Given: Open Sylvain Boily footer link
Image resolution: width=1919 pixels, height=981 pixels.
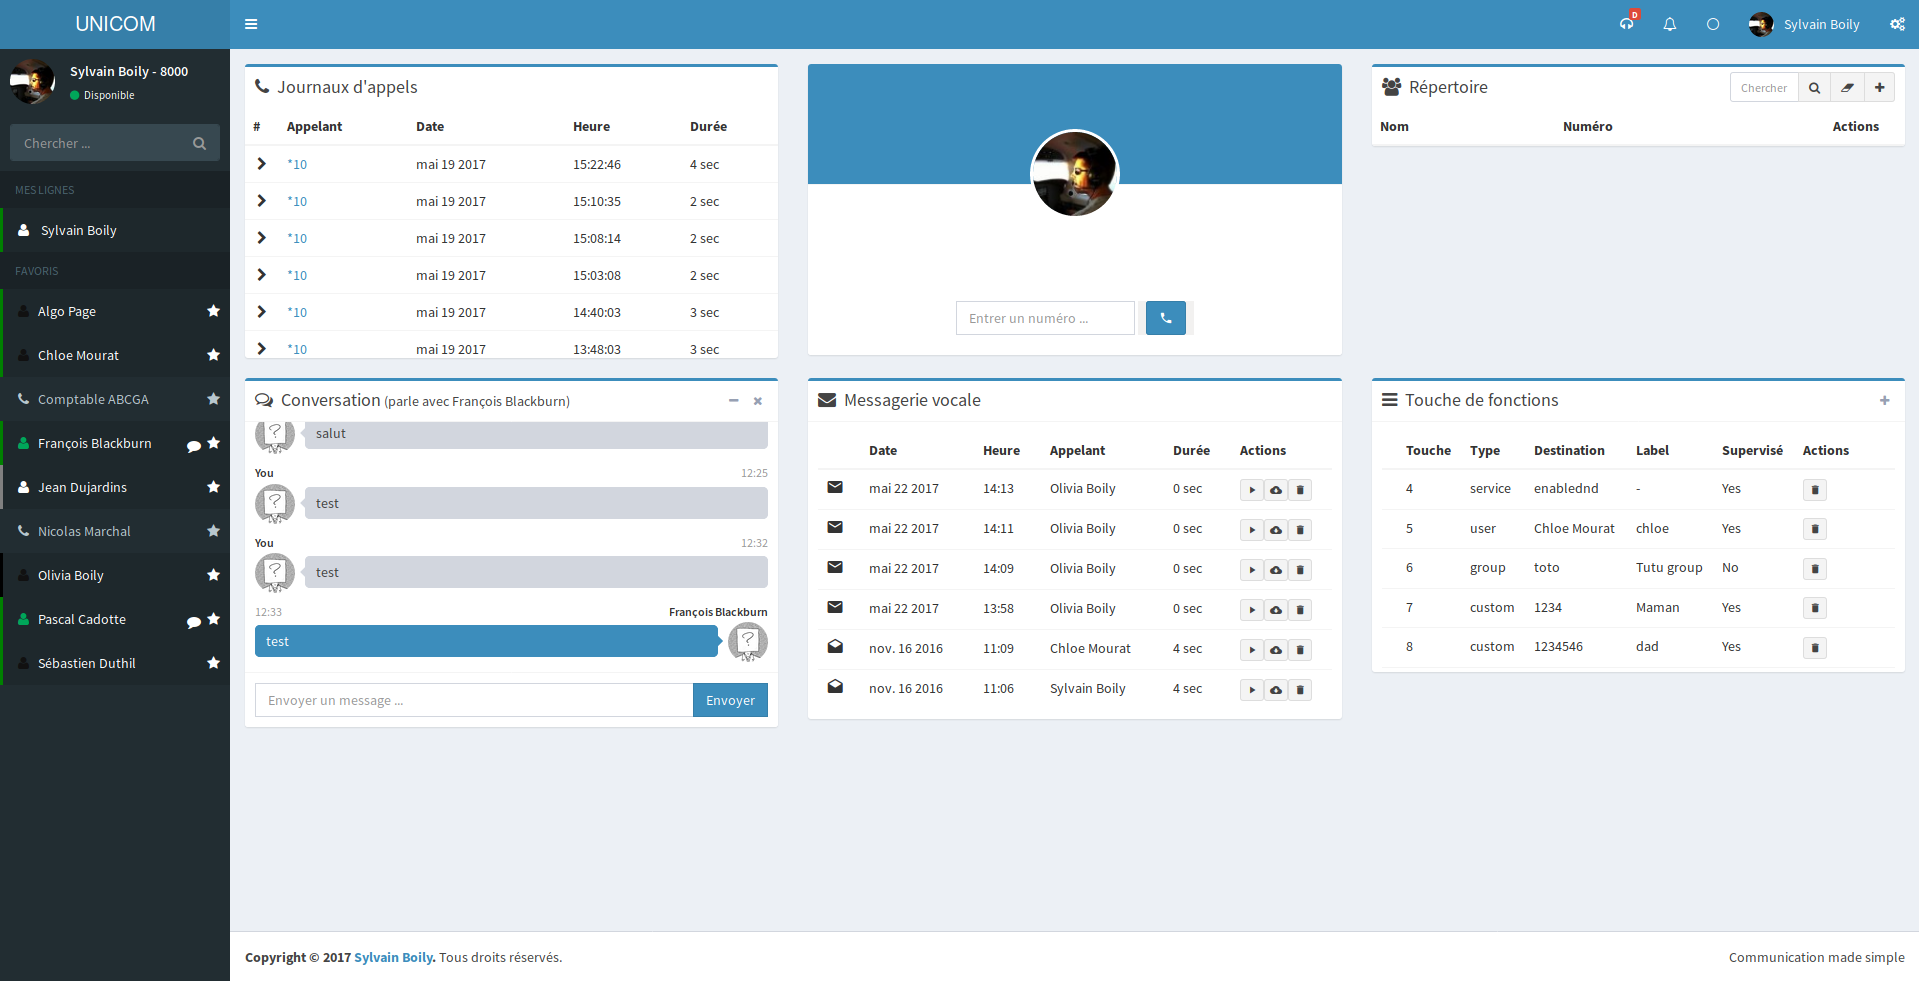Looking at the screenshot, I should point(394,957).
